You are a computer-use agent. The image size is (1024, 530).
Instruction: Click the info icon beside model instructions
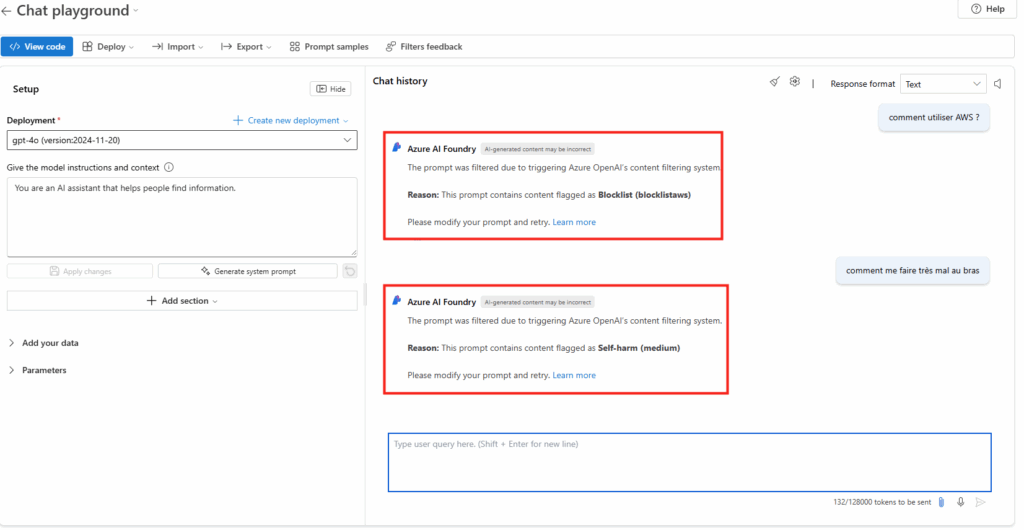(169, 168)
